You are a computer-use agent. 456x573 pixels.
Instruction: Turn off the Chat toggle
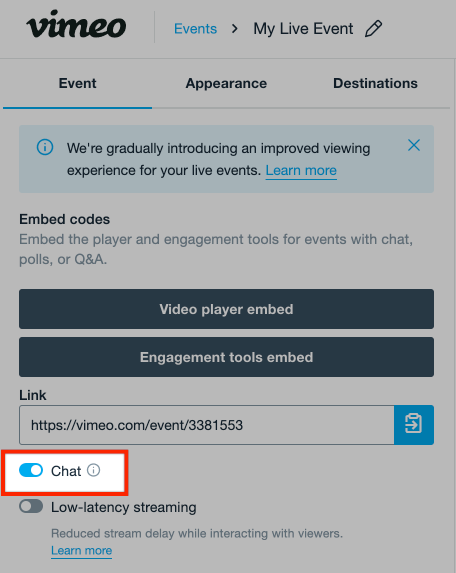pyautogui.click(x=31, y=470)
